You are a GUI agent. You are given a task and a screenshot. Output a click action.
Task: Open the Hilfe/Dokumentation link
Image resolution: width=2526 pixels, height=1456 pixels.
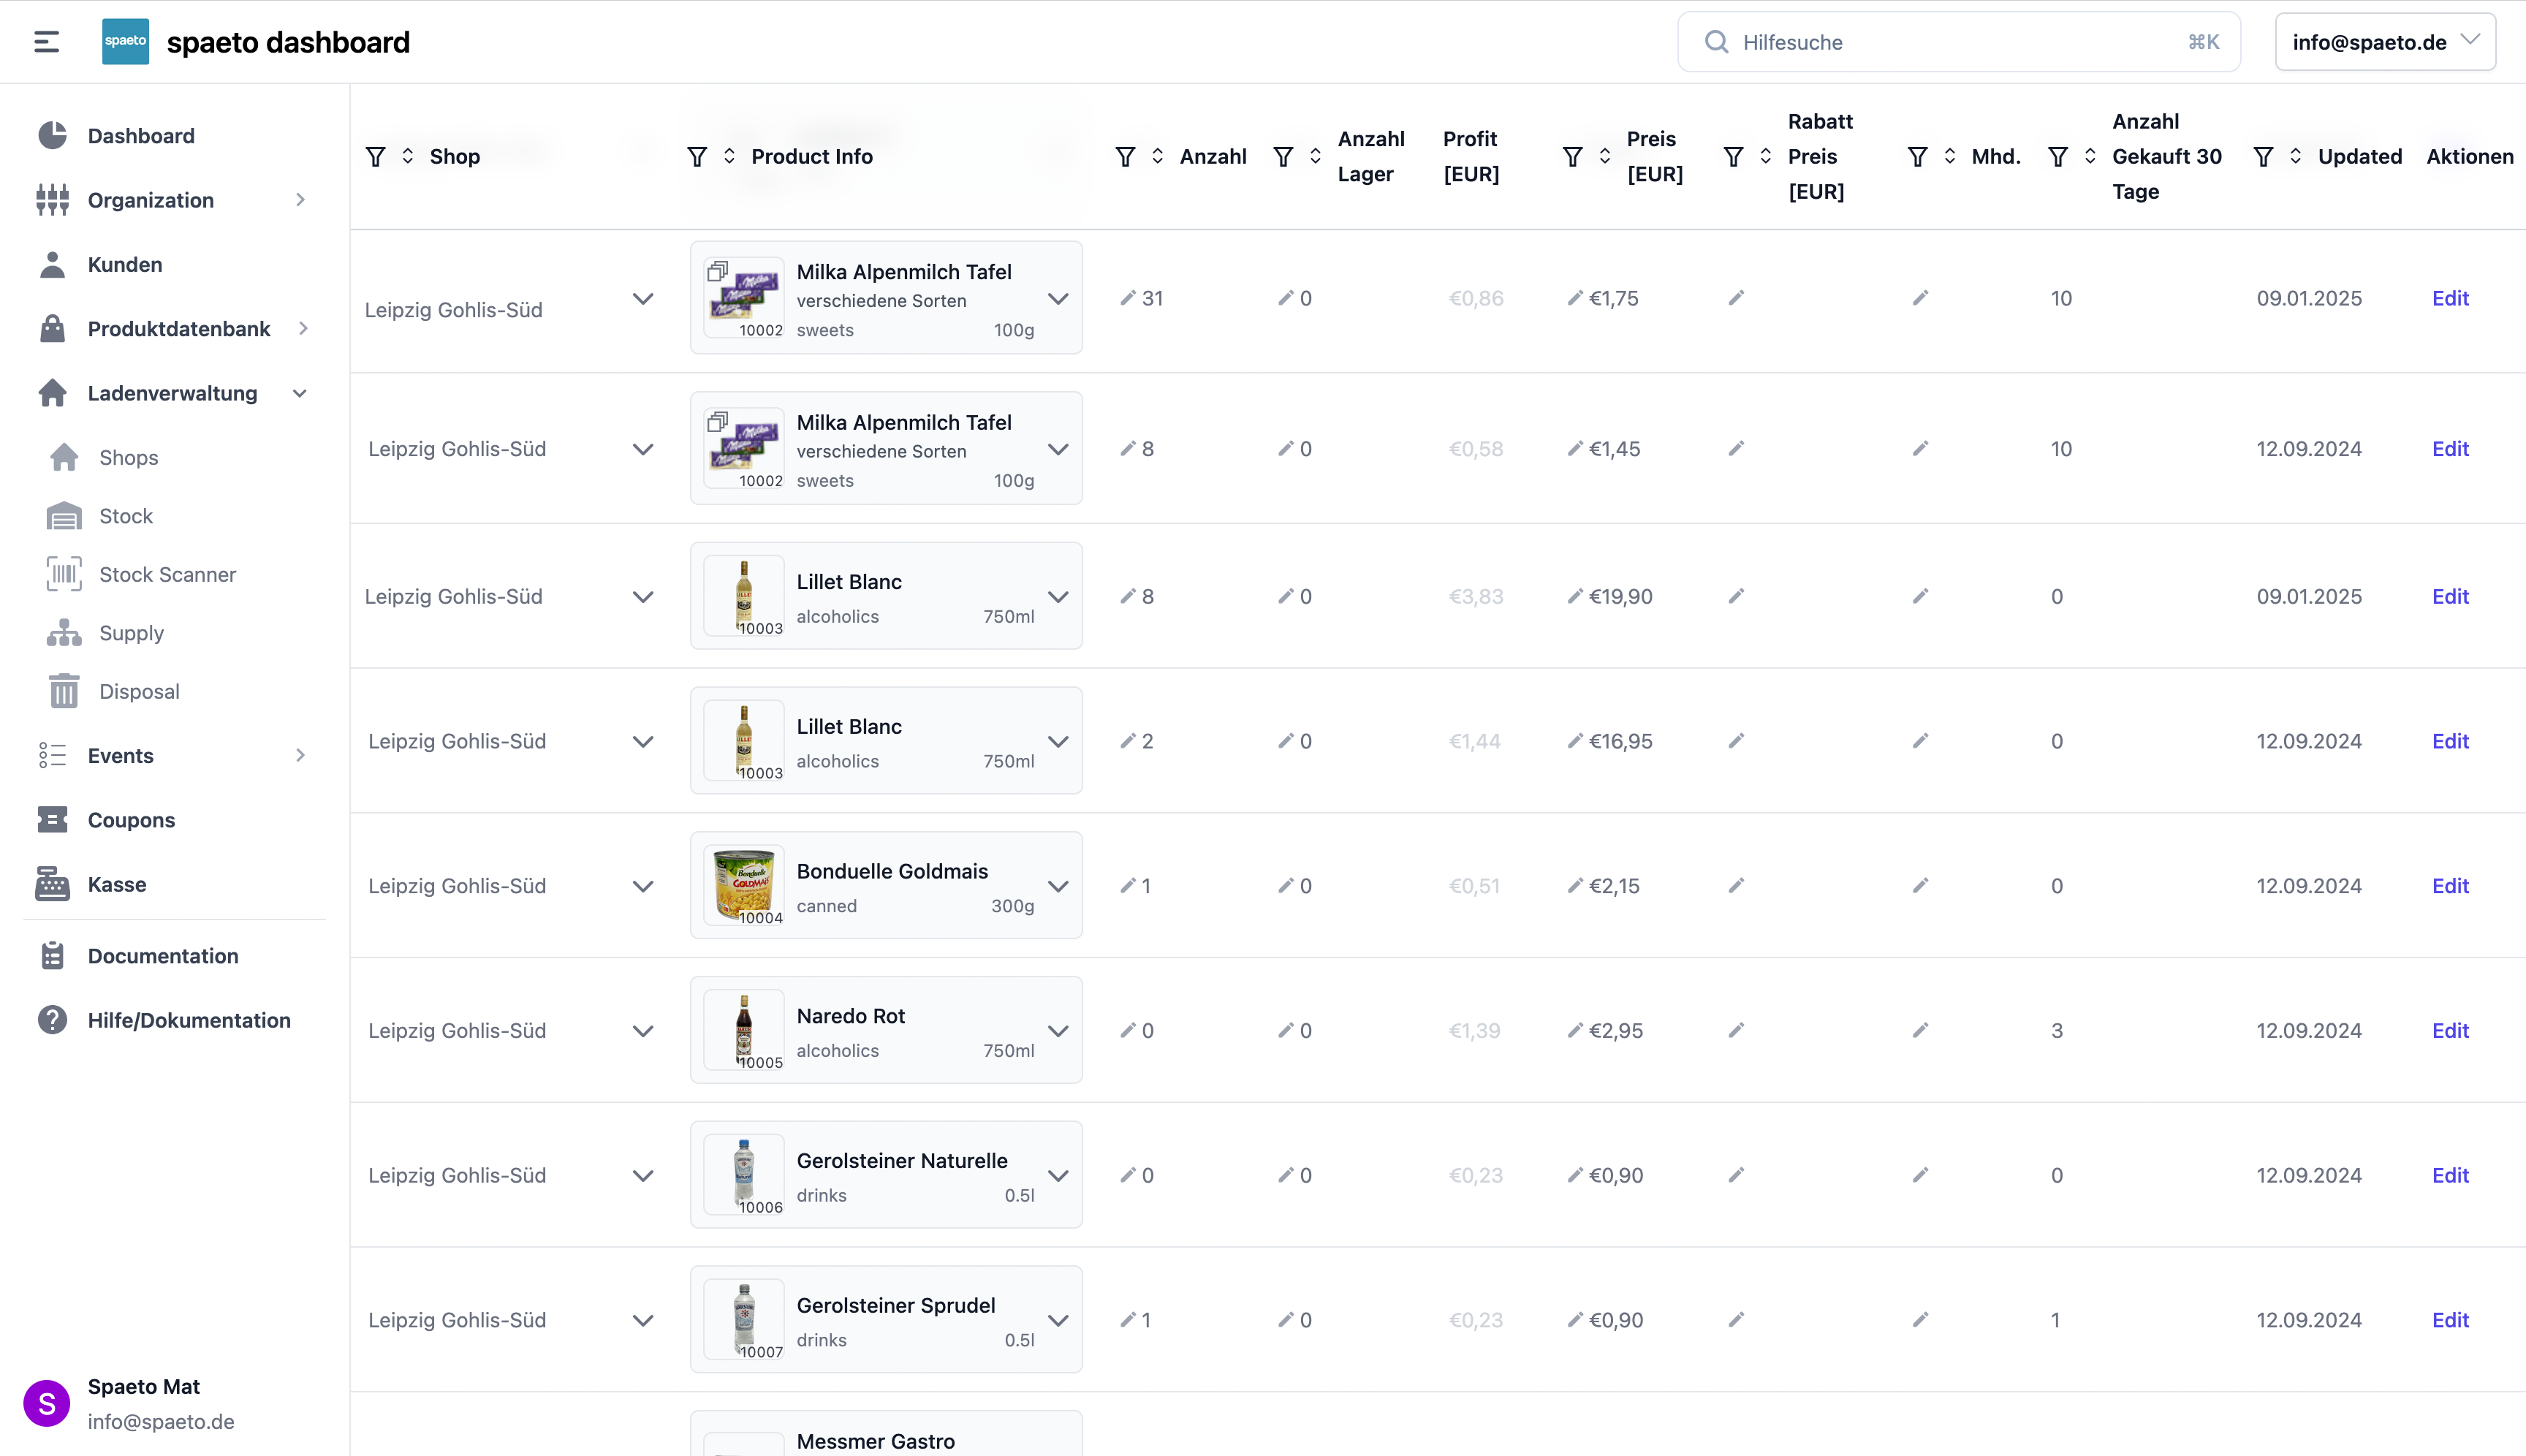tap(189, 1020)
